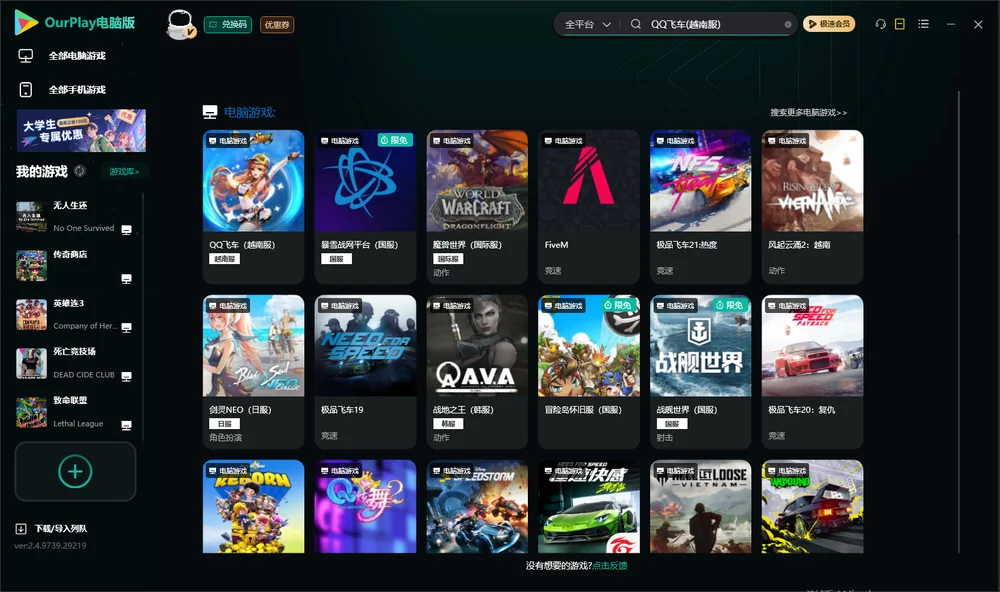Open the 全平台 platform dropdown

point(587,24)
